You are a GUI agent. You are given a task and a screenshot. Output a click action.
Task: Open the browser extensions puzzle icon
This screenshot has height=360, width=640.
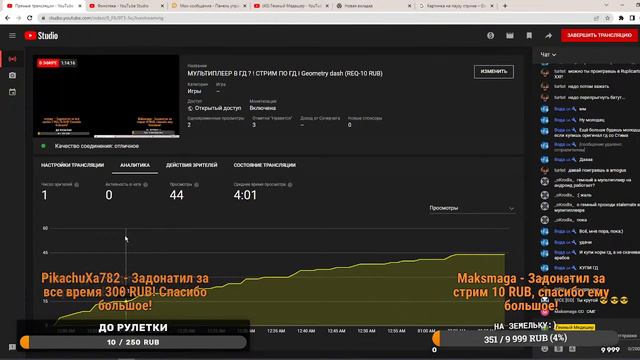tap(621, 18)
